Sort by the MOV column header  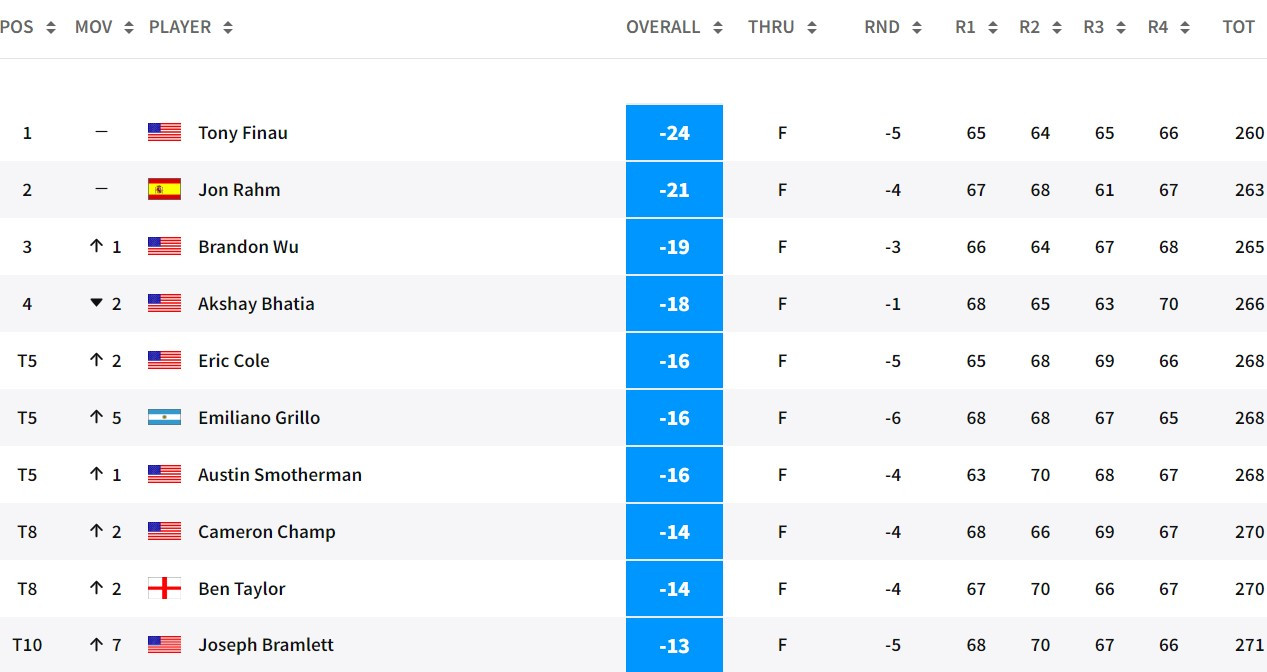click(104, 27)
